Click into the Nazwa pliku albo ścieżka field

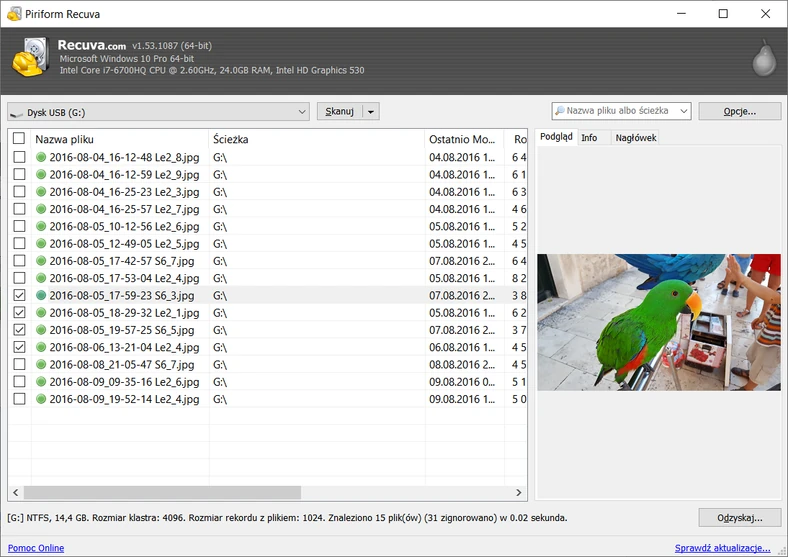(617, 111)
